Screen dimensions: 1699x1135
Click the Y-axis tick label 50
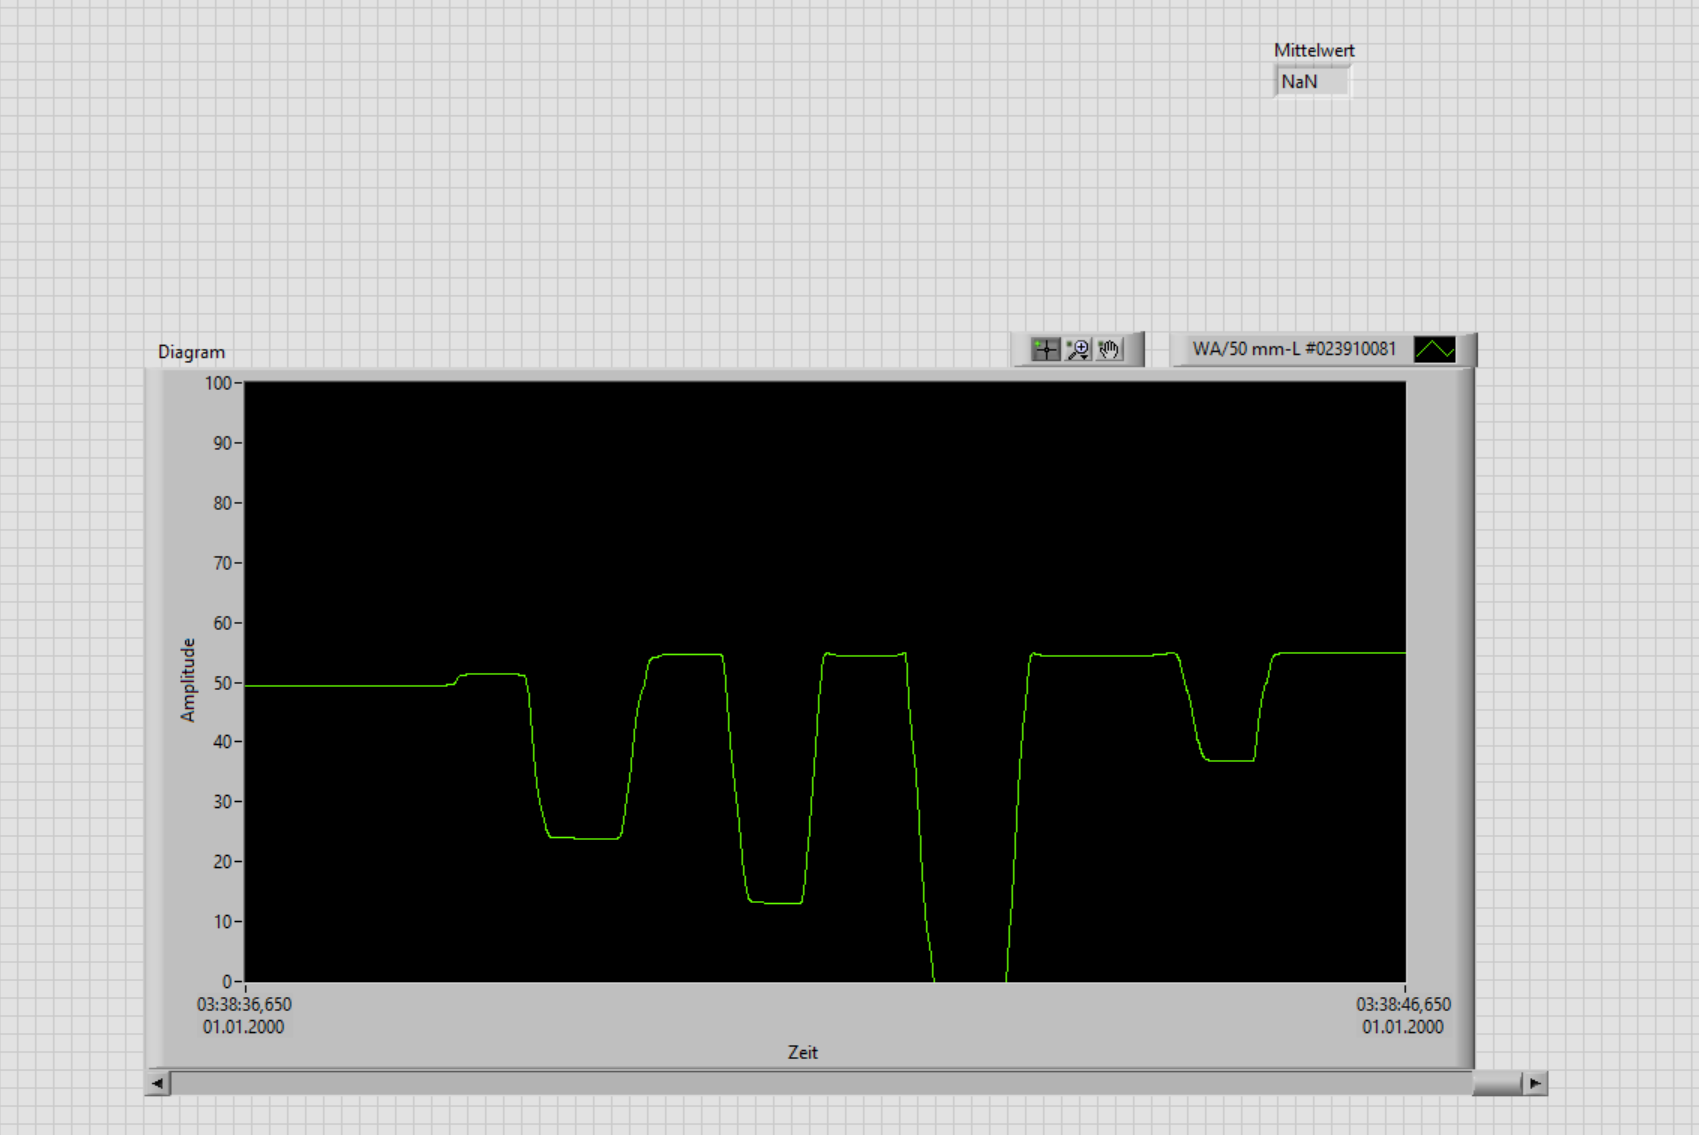coord(222,683)
